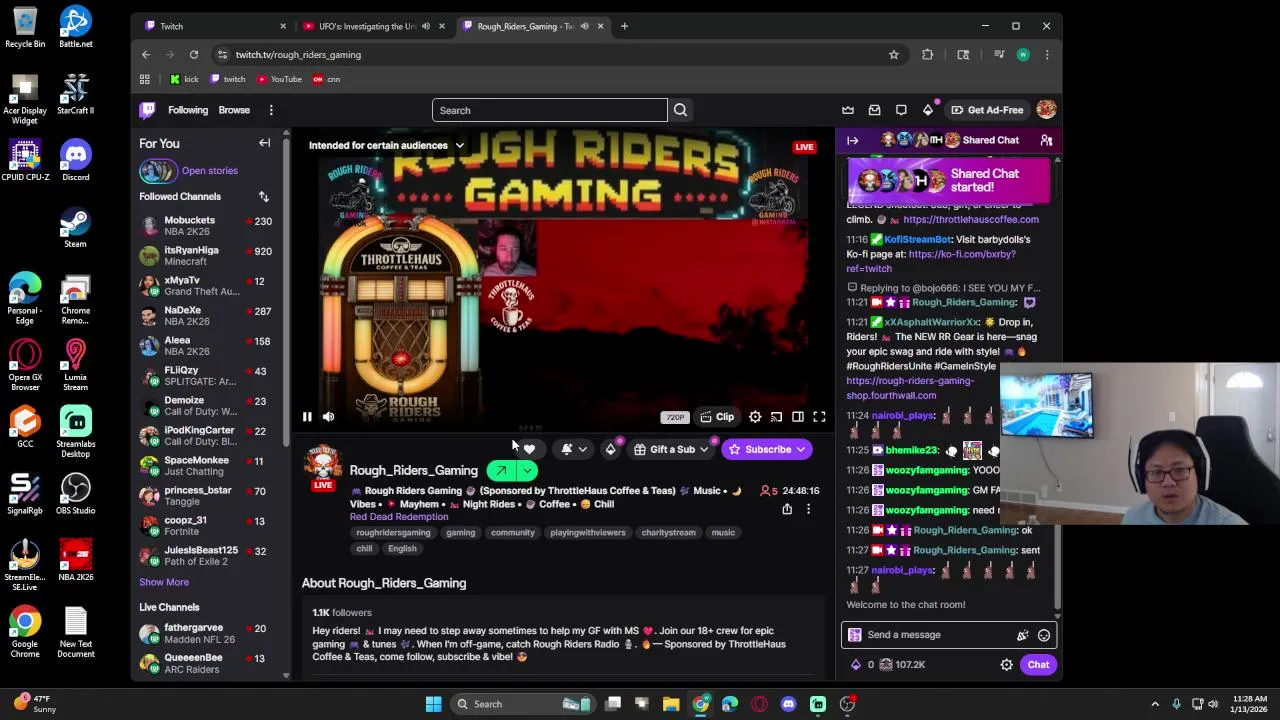1280x720 pixels.
Task: Open the notification bell dropdown
Action: pos(574,450)
